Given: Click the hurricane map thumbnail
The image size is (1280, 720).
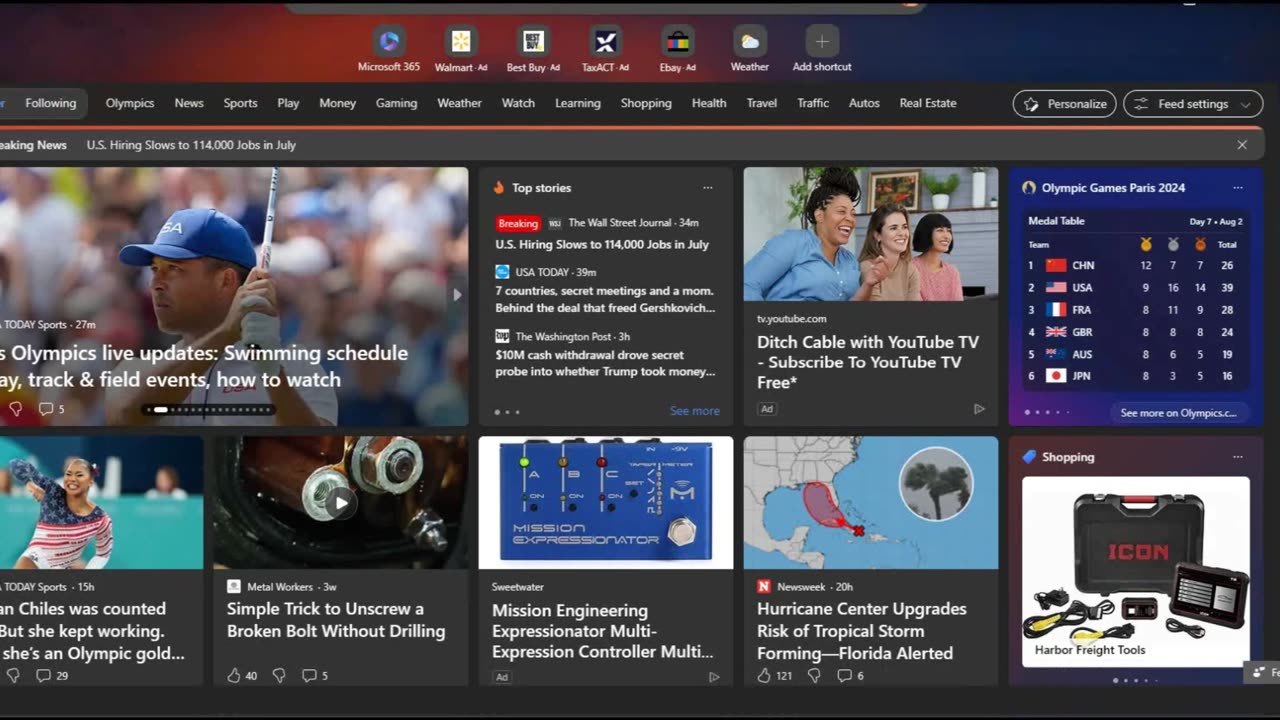Looking at the screenshot, I should click(870, 503).
